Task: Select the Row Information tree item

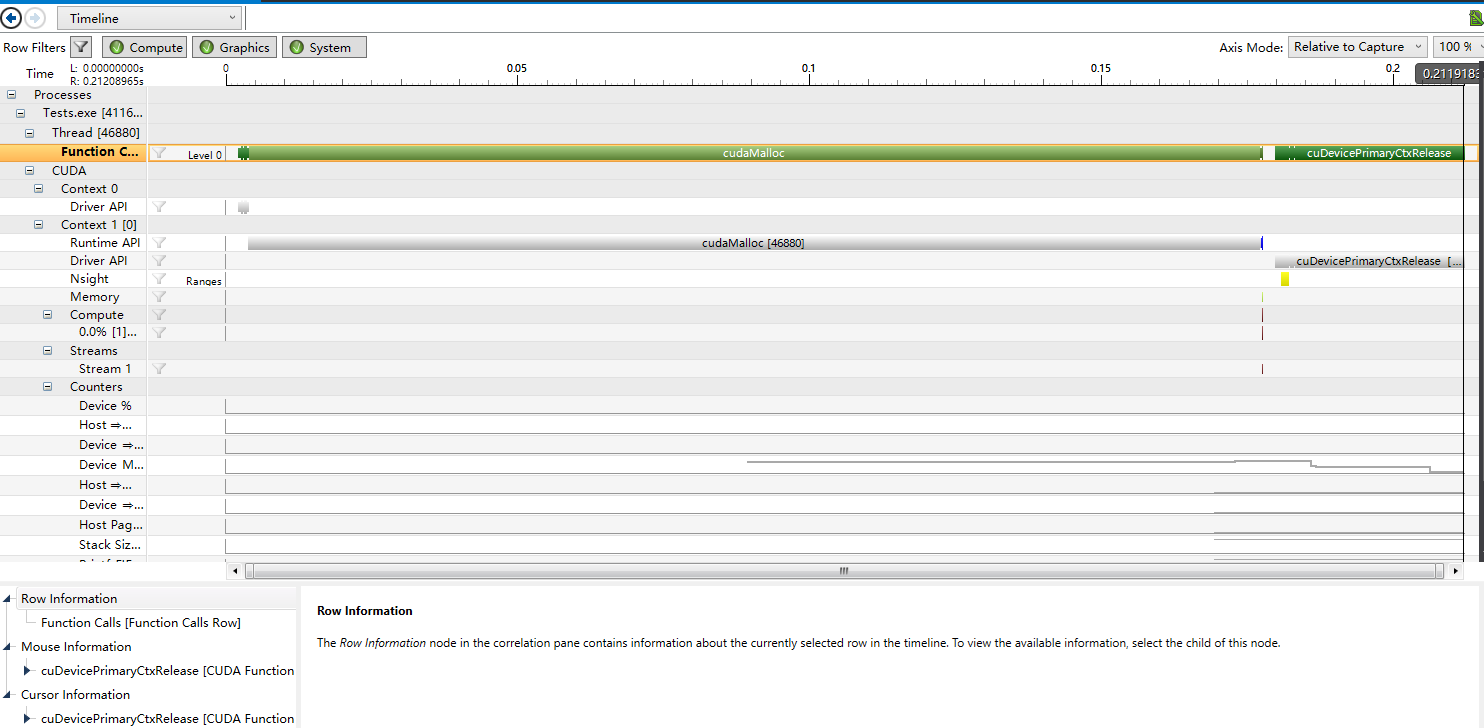Action: coord(69,599)
